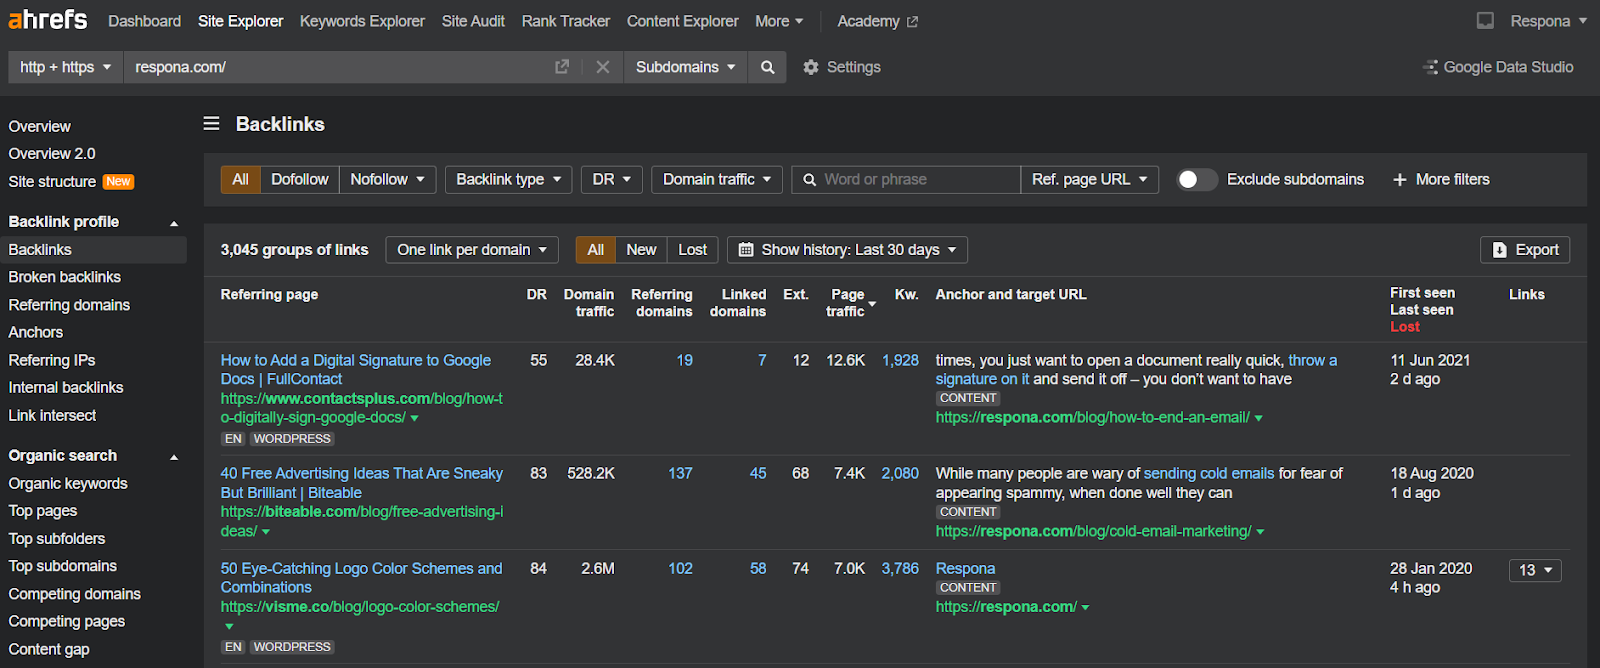Open the Domain traffic dropdown
This screenshot has height=668, width=1600.
[717, 180]
